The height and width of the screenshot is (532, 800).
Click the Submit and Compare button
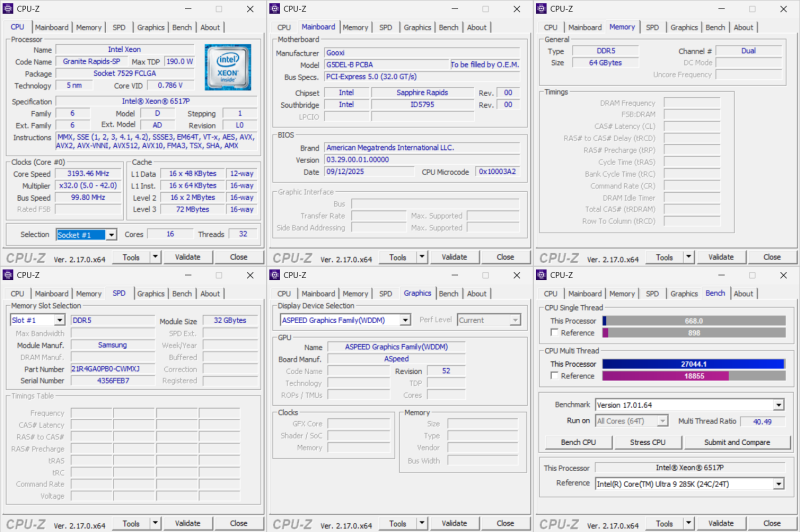pos(736,442)
